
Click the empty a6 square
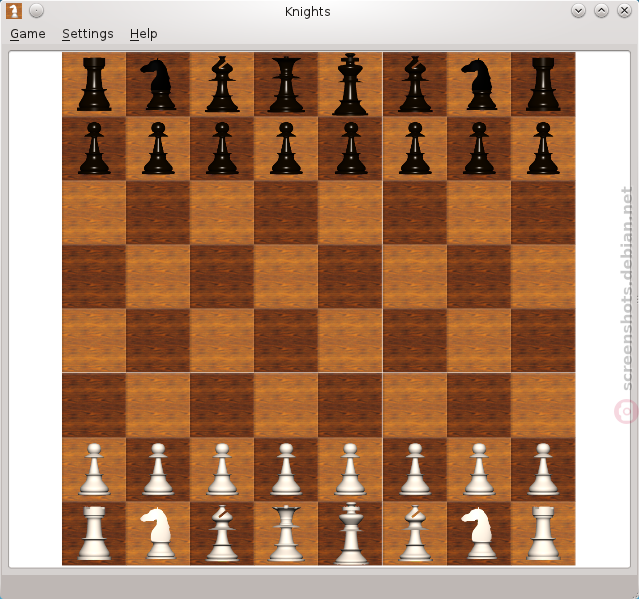click(94, 212)
